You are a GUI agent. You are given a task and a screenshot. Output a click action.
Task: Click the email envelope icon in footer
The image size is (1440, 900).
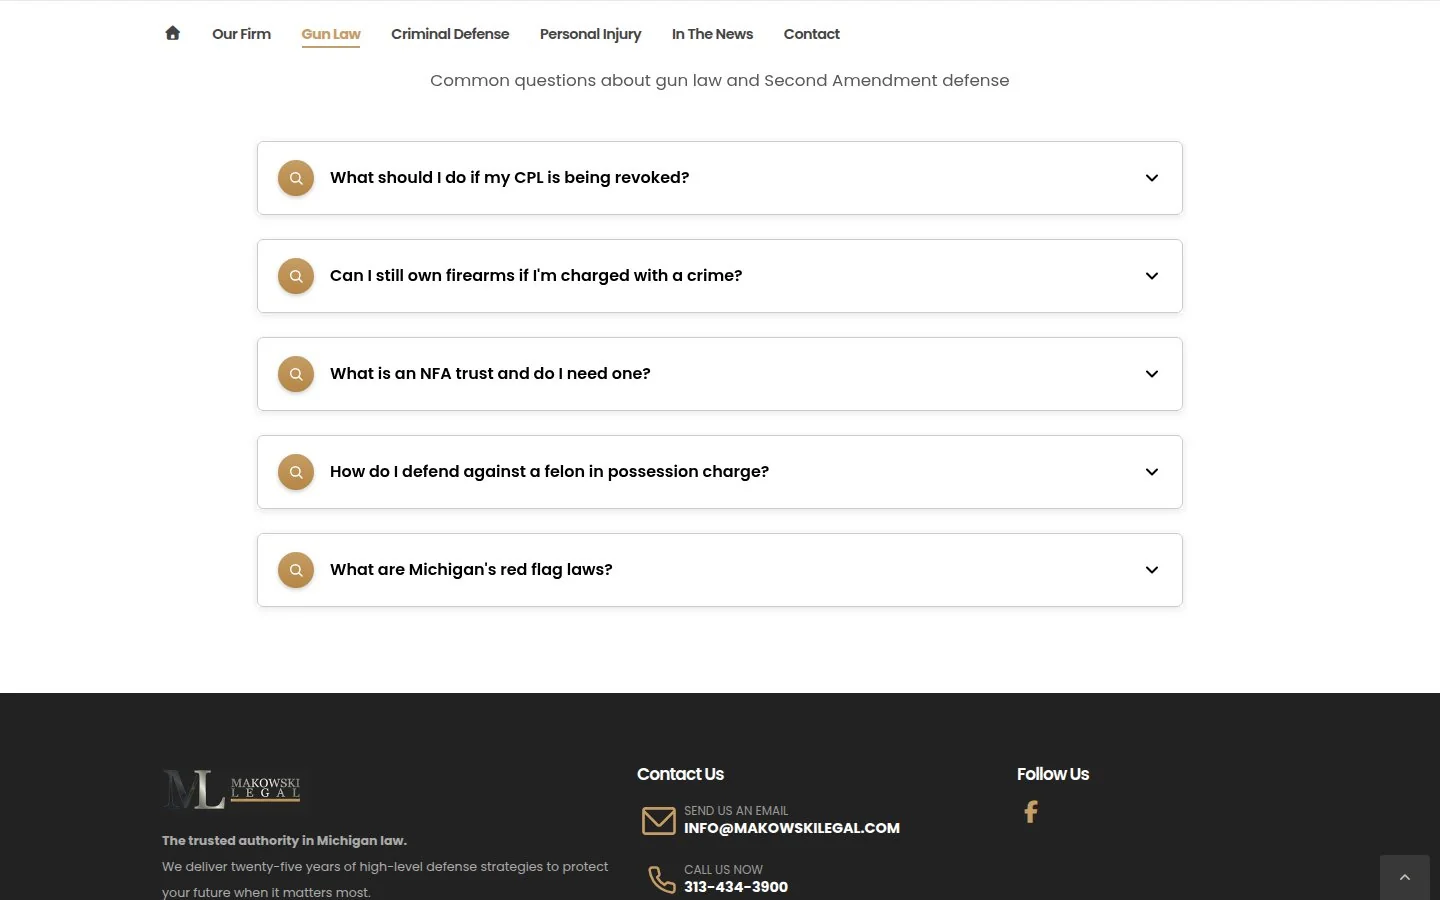click(x=658, y=821)
